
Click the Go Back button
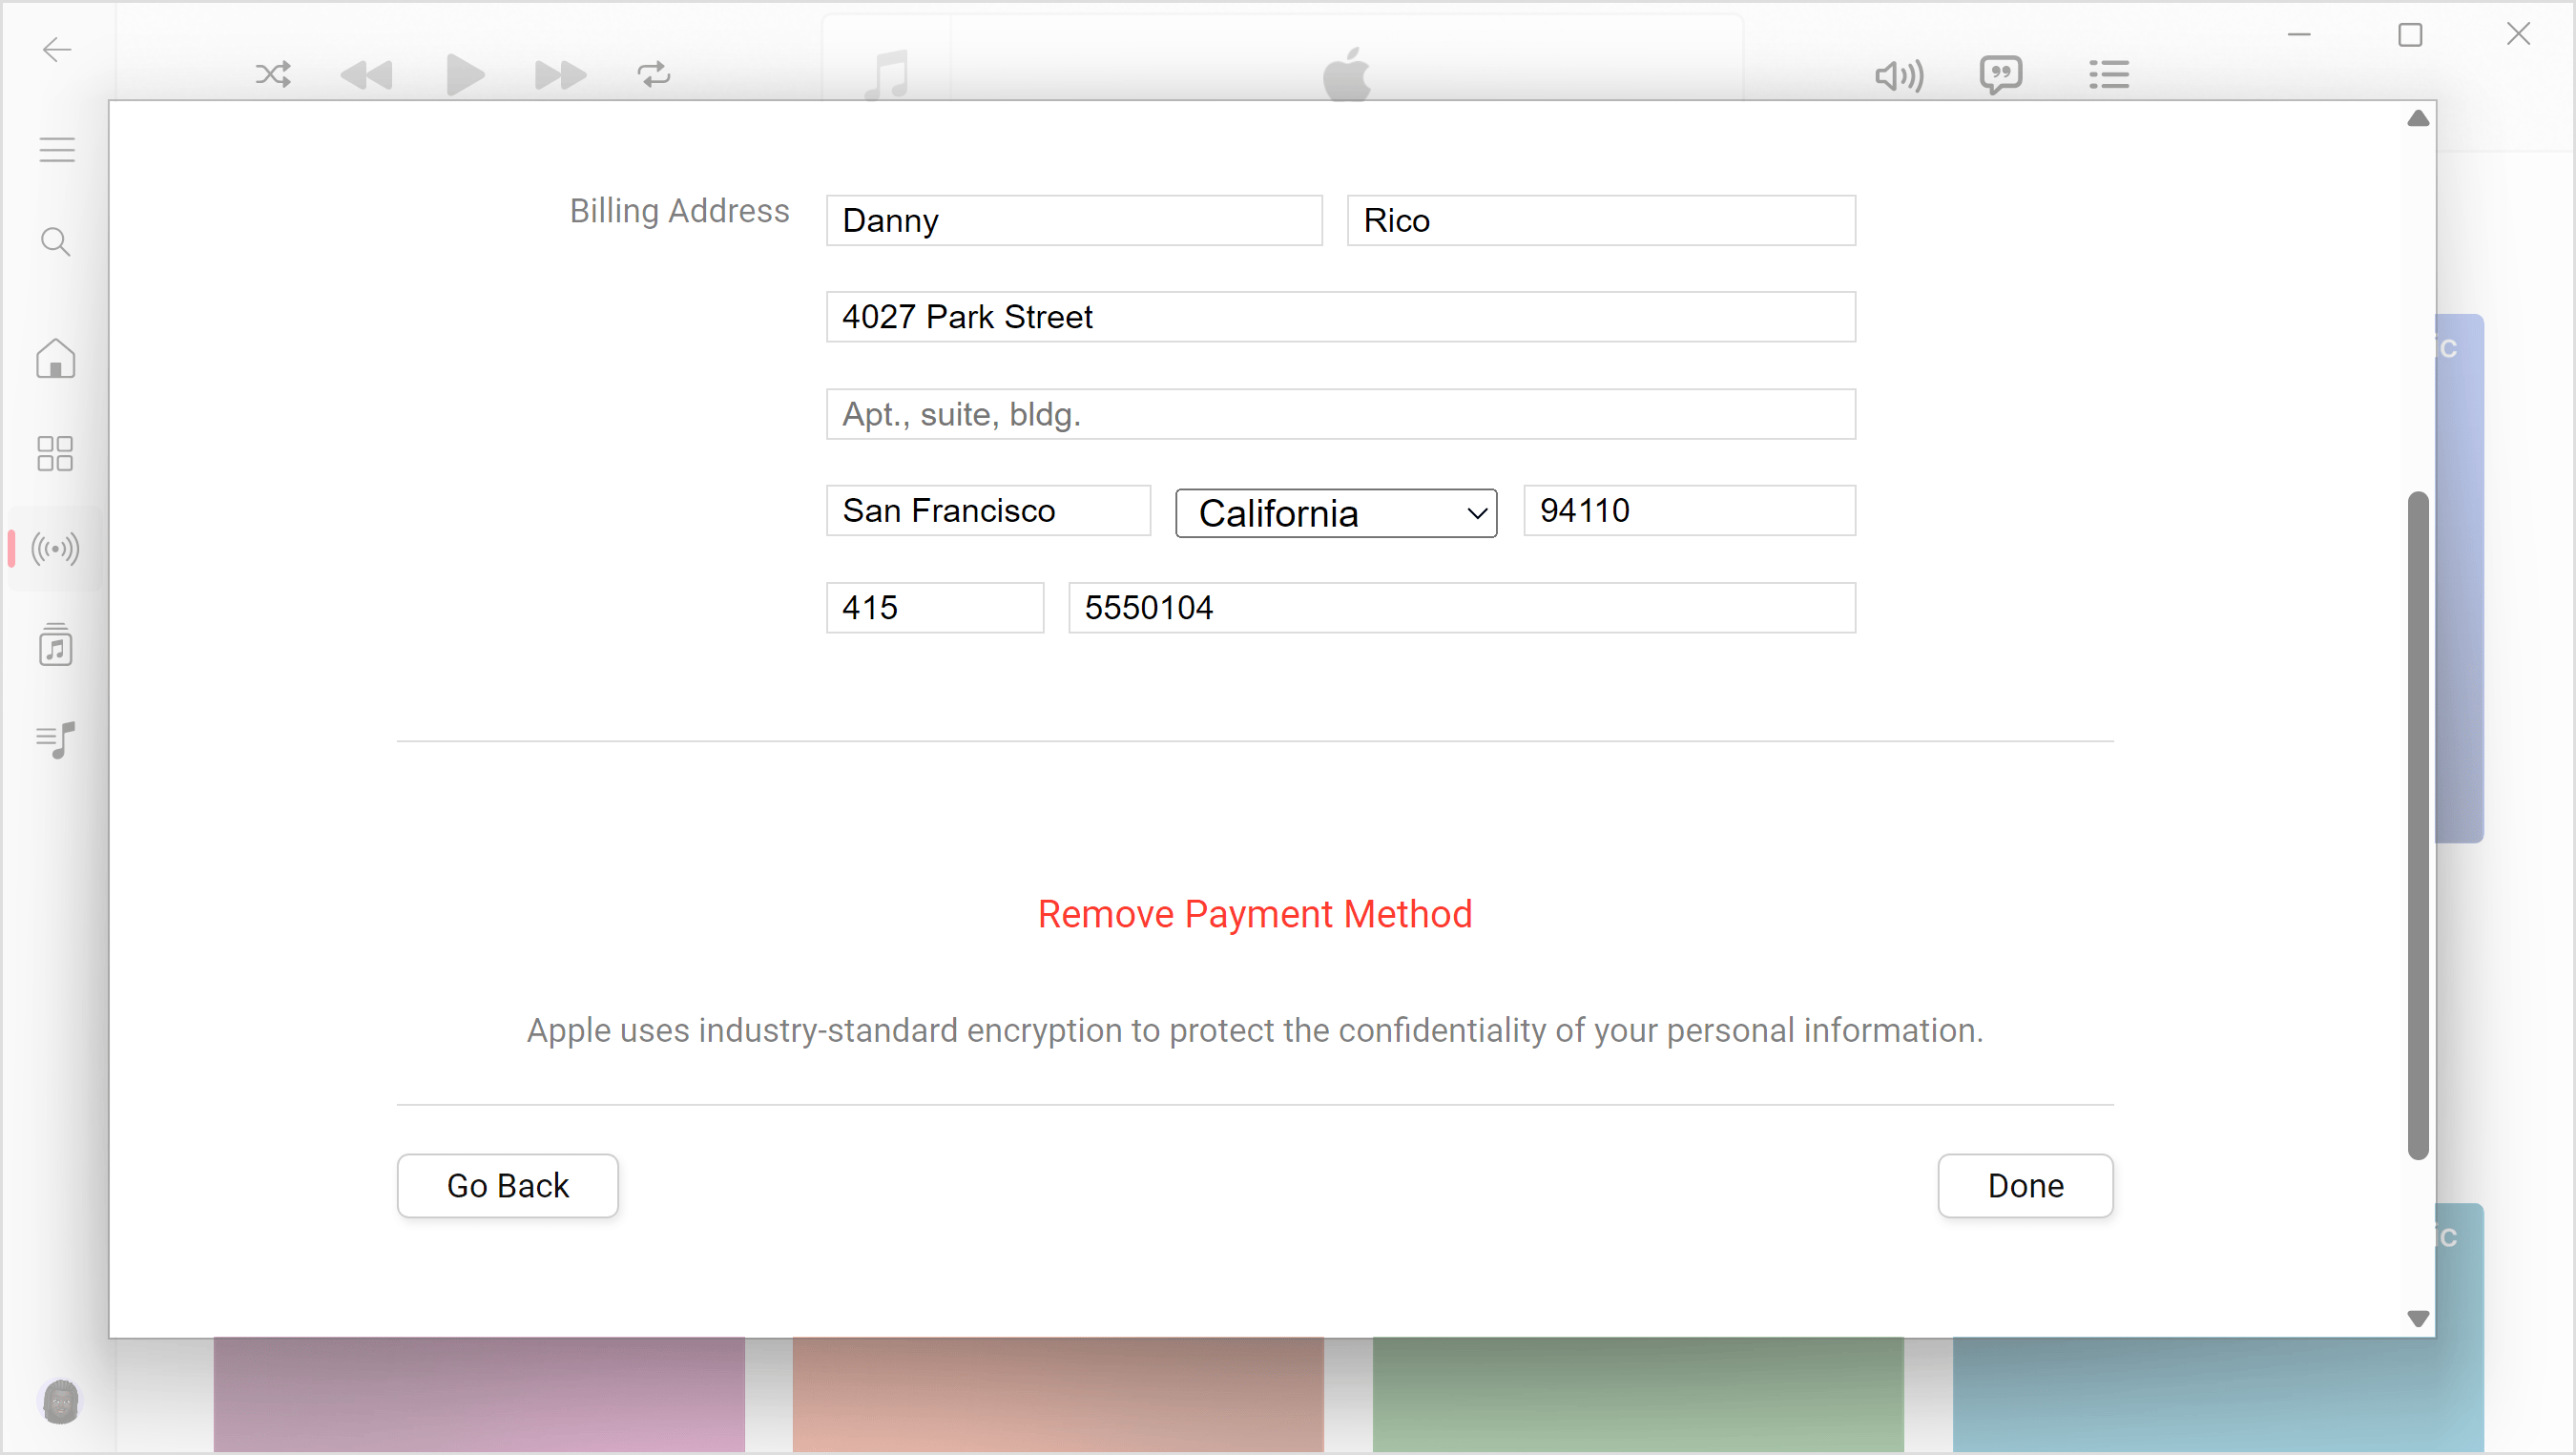(506, 1186)
